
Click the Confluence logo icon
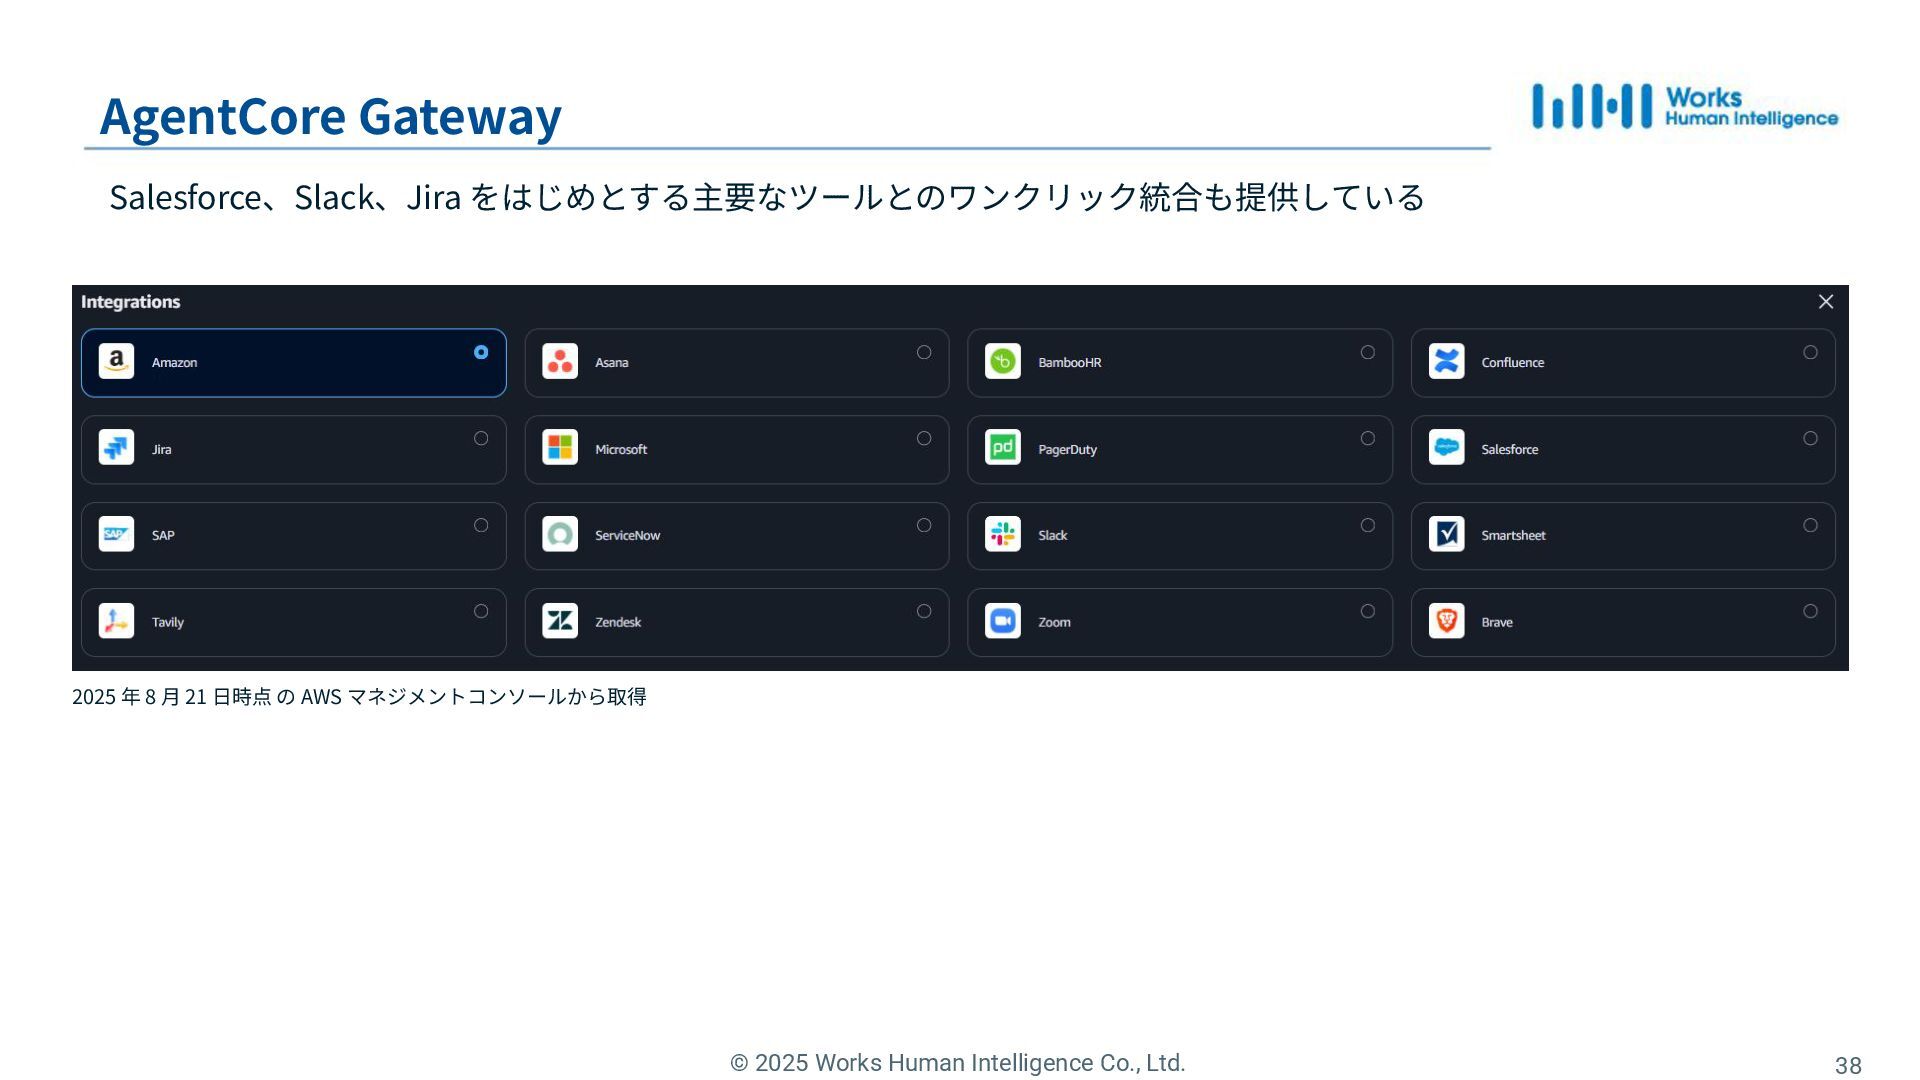[x=1446, y=361]
